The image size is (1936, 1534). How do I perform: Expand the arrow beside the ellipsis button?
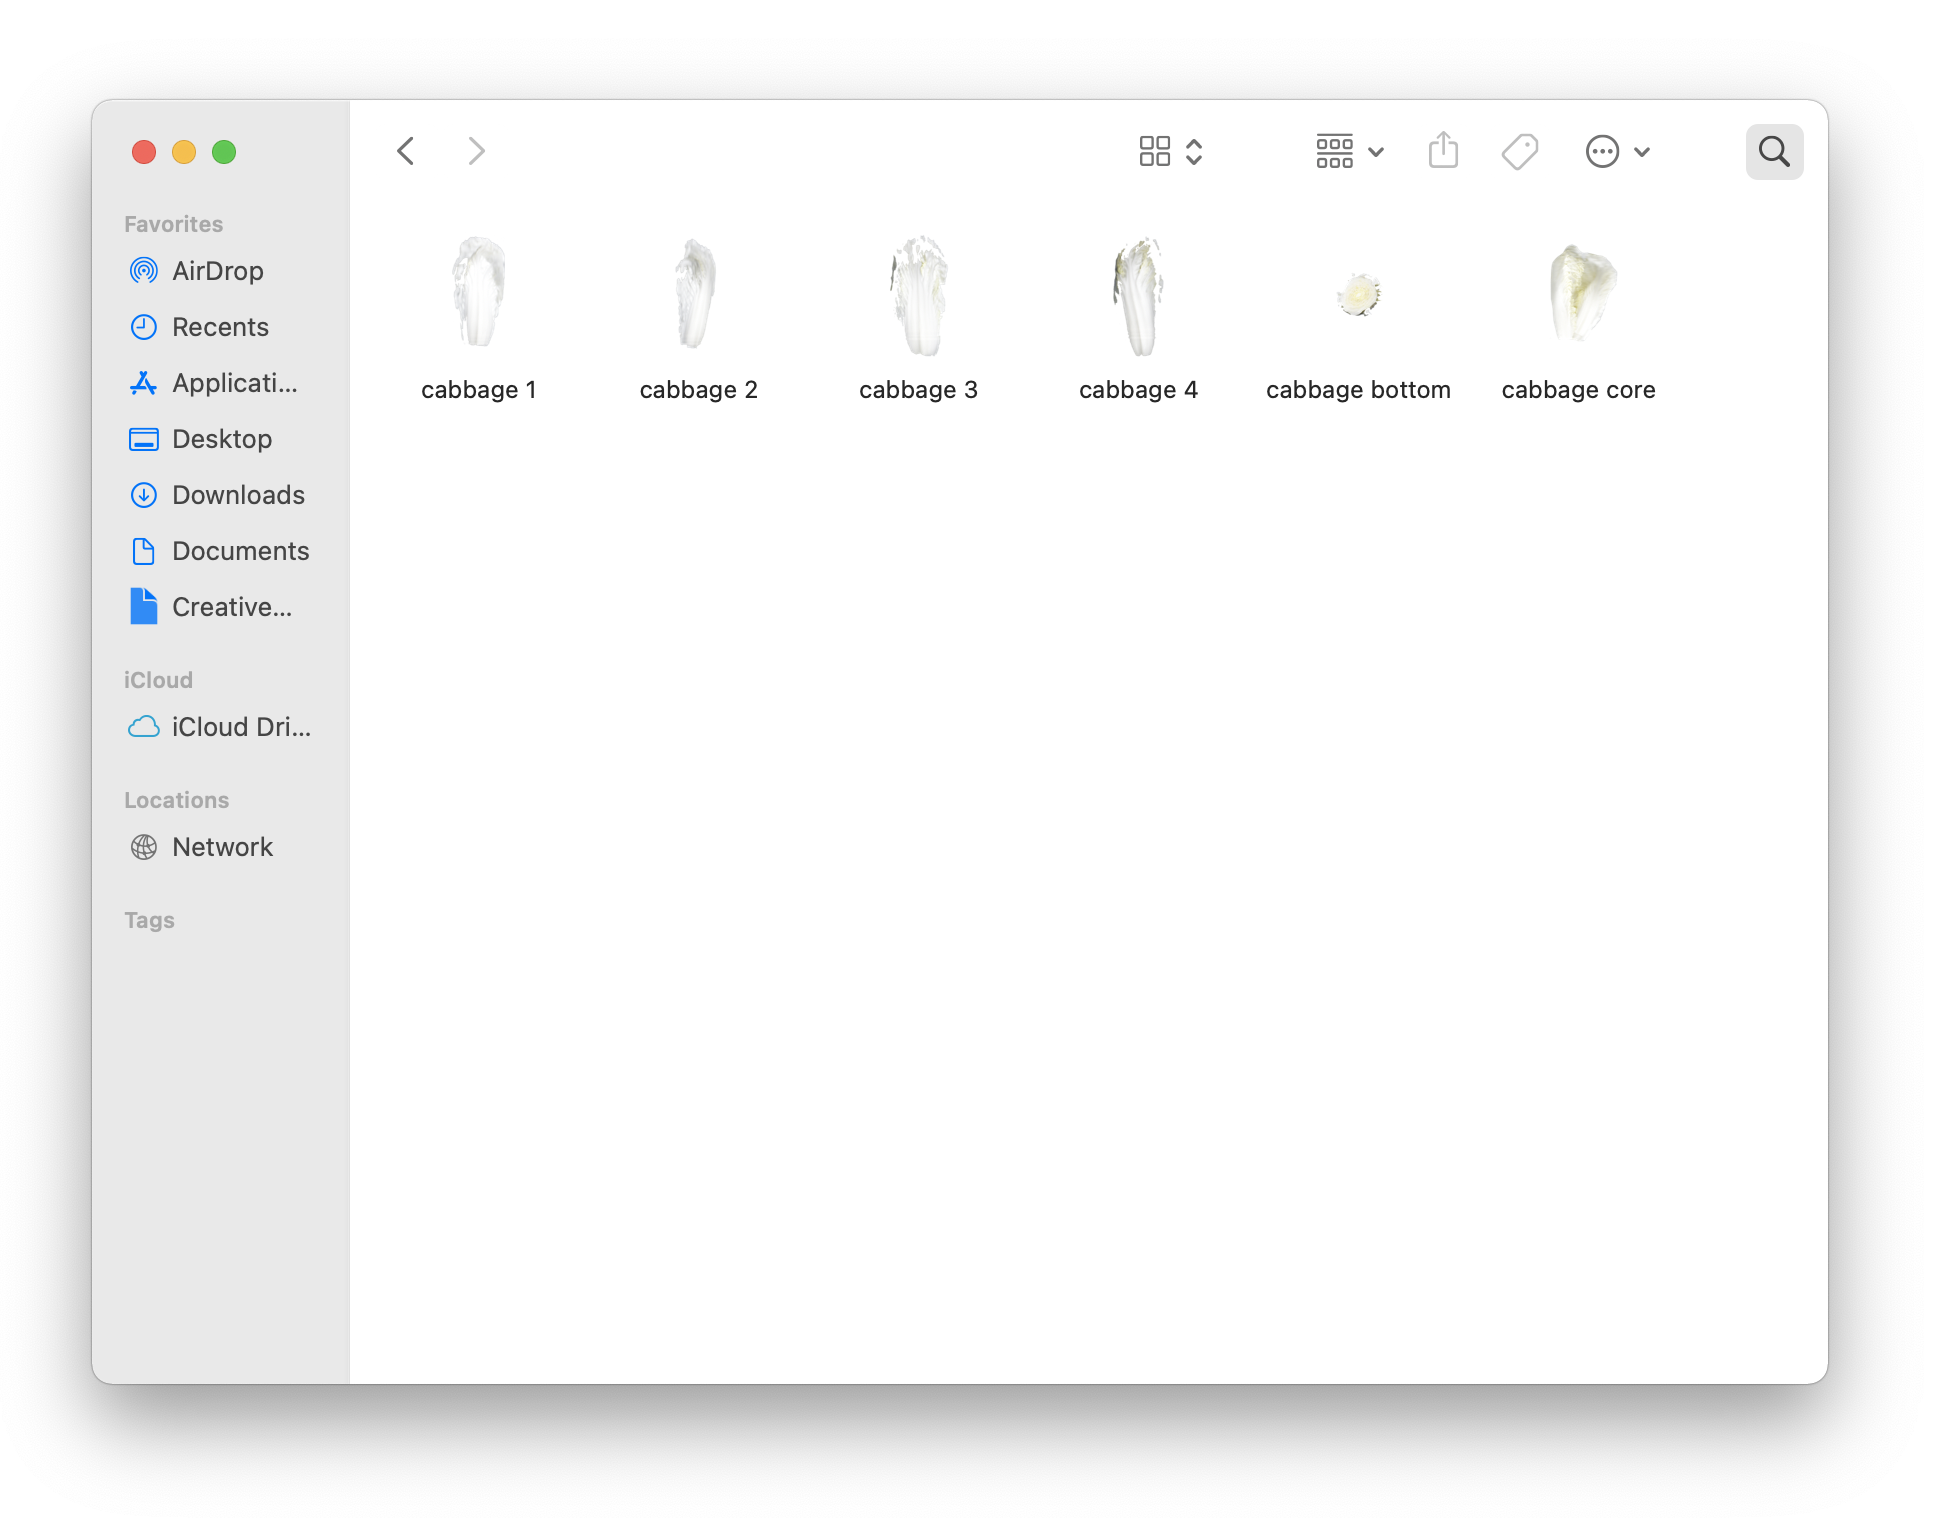click(x=1642, y=152)
